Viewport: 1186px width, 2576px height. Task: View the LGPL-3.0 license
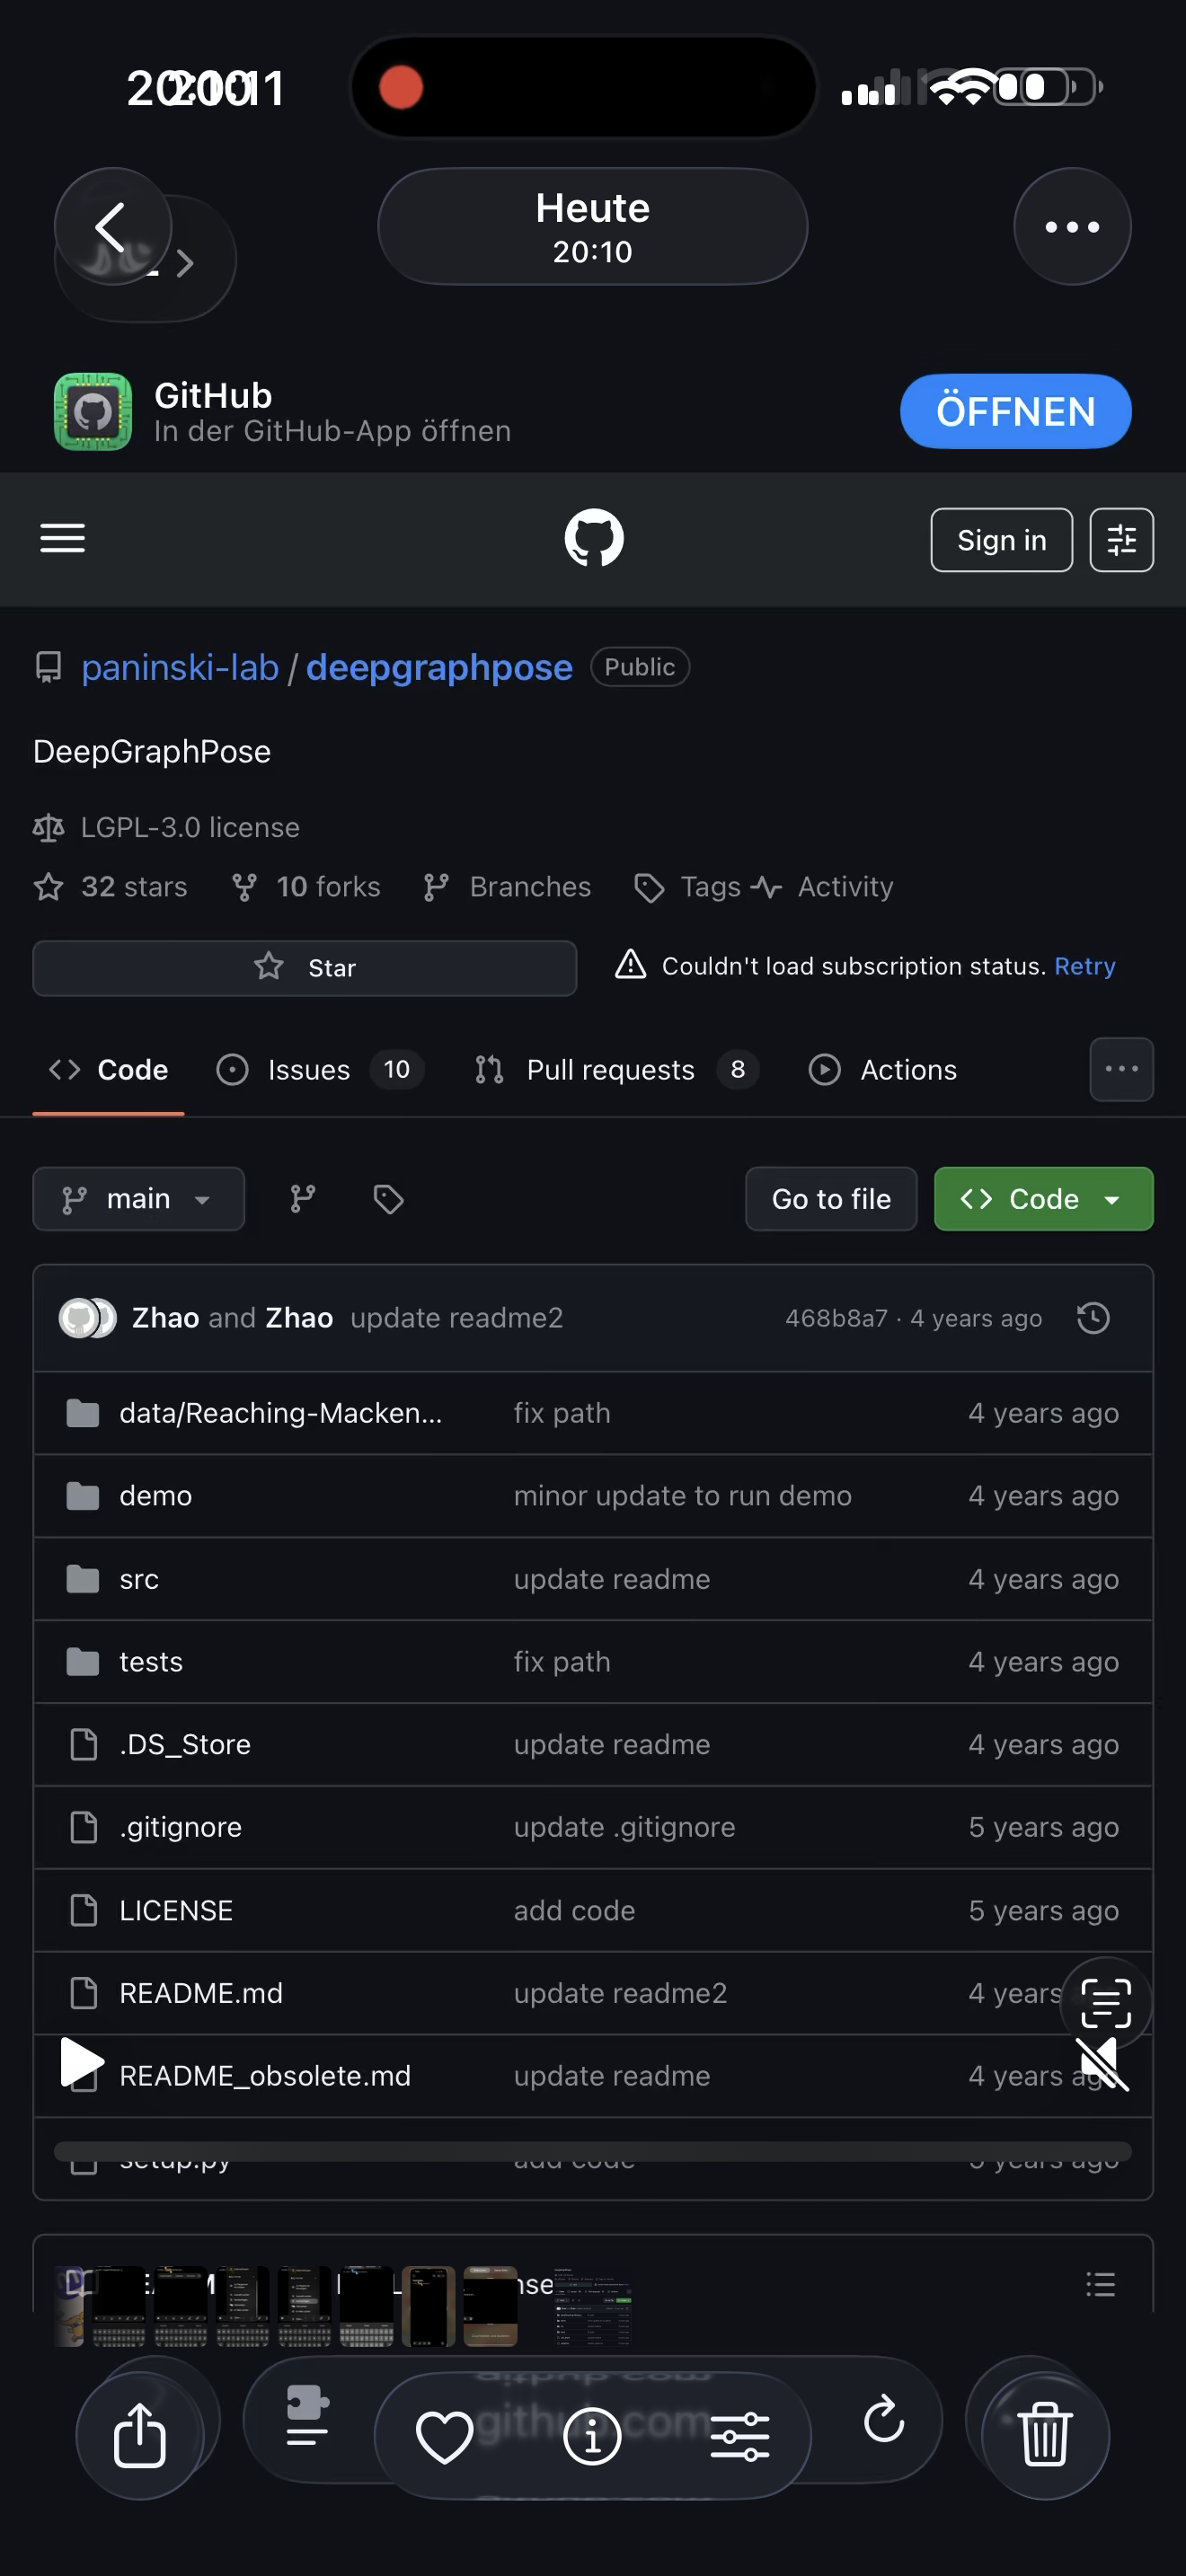coord(190,827)
